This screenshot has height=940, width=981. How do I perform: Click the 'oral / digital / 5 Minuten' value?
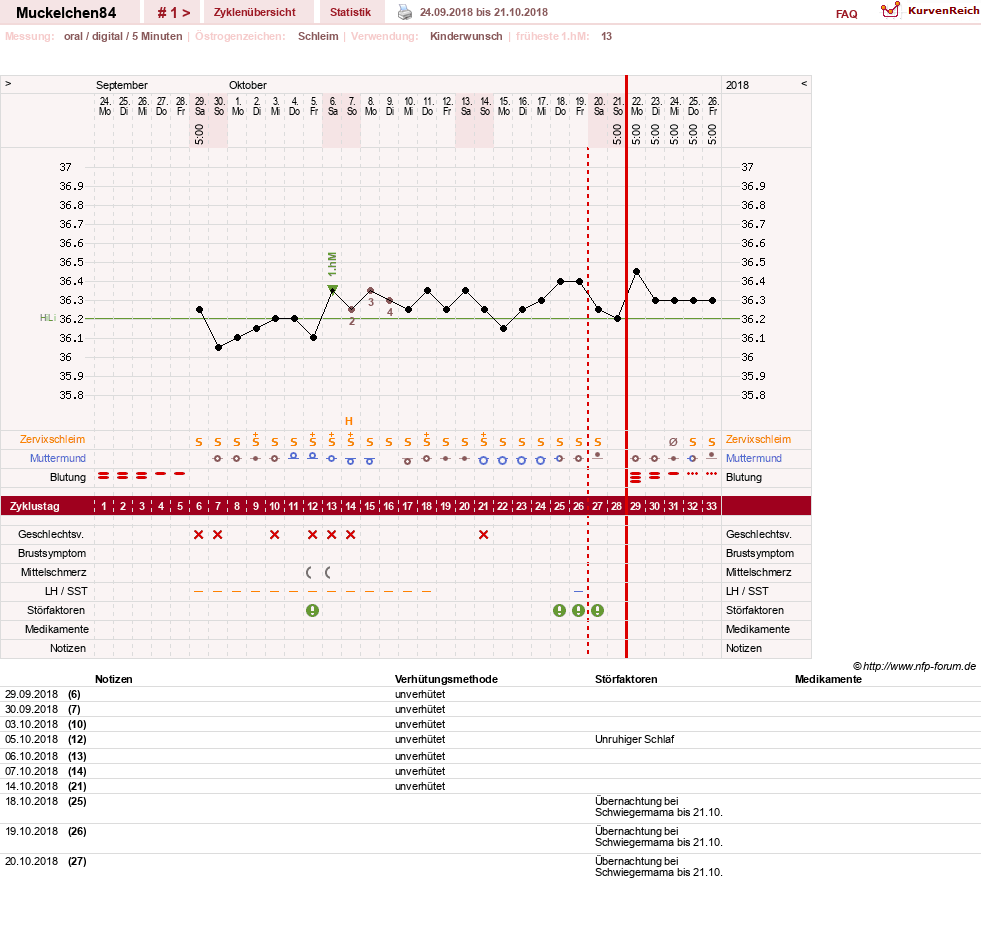(x=123, y=36)
